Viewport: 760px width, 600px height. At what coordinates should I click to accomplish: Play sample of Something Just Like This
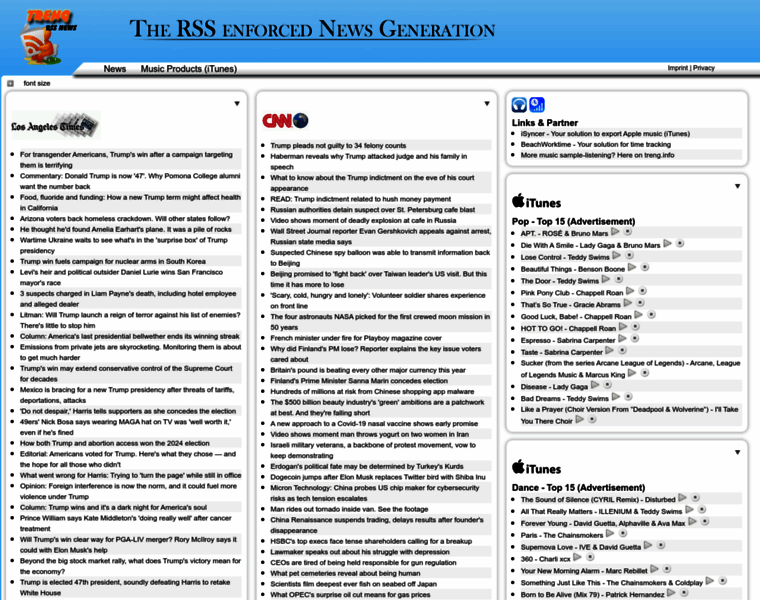710,581
